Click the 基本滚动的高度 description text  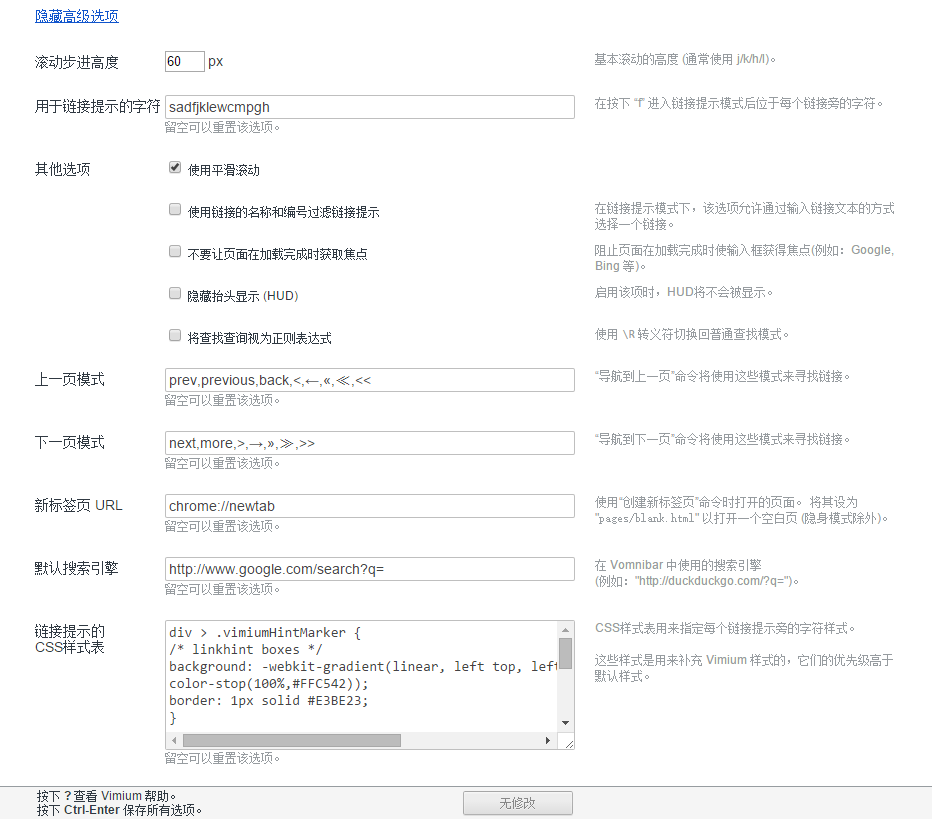point(685,59)
